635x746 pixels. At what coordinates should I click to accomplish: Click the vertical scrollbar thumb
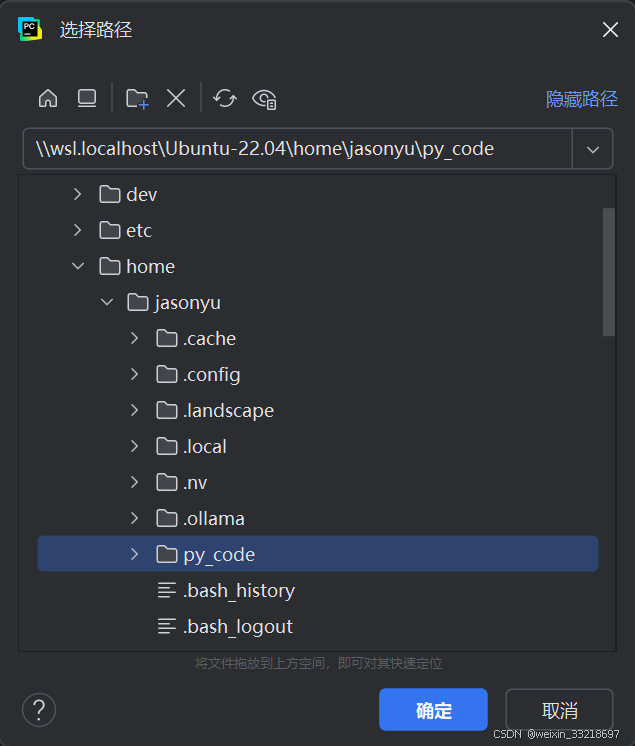(x=609, y=272)
